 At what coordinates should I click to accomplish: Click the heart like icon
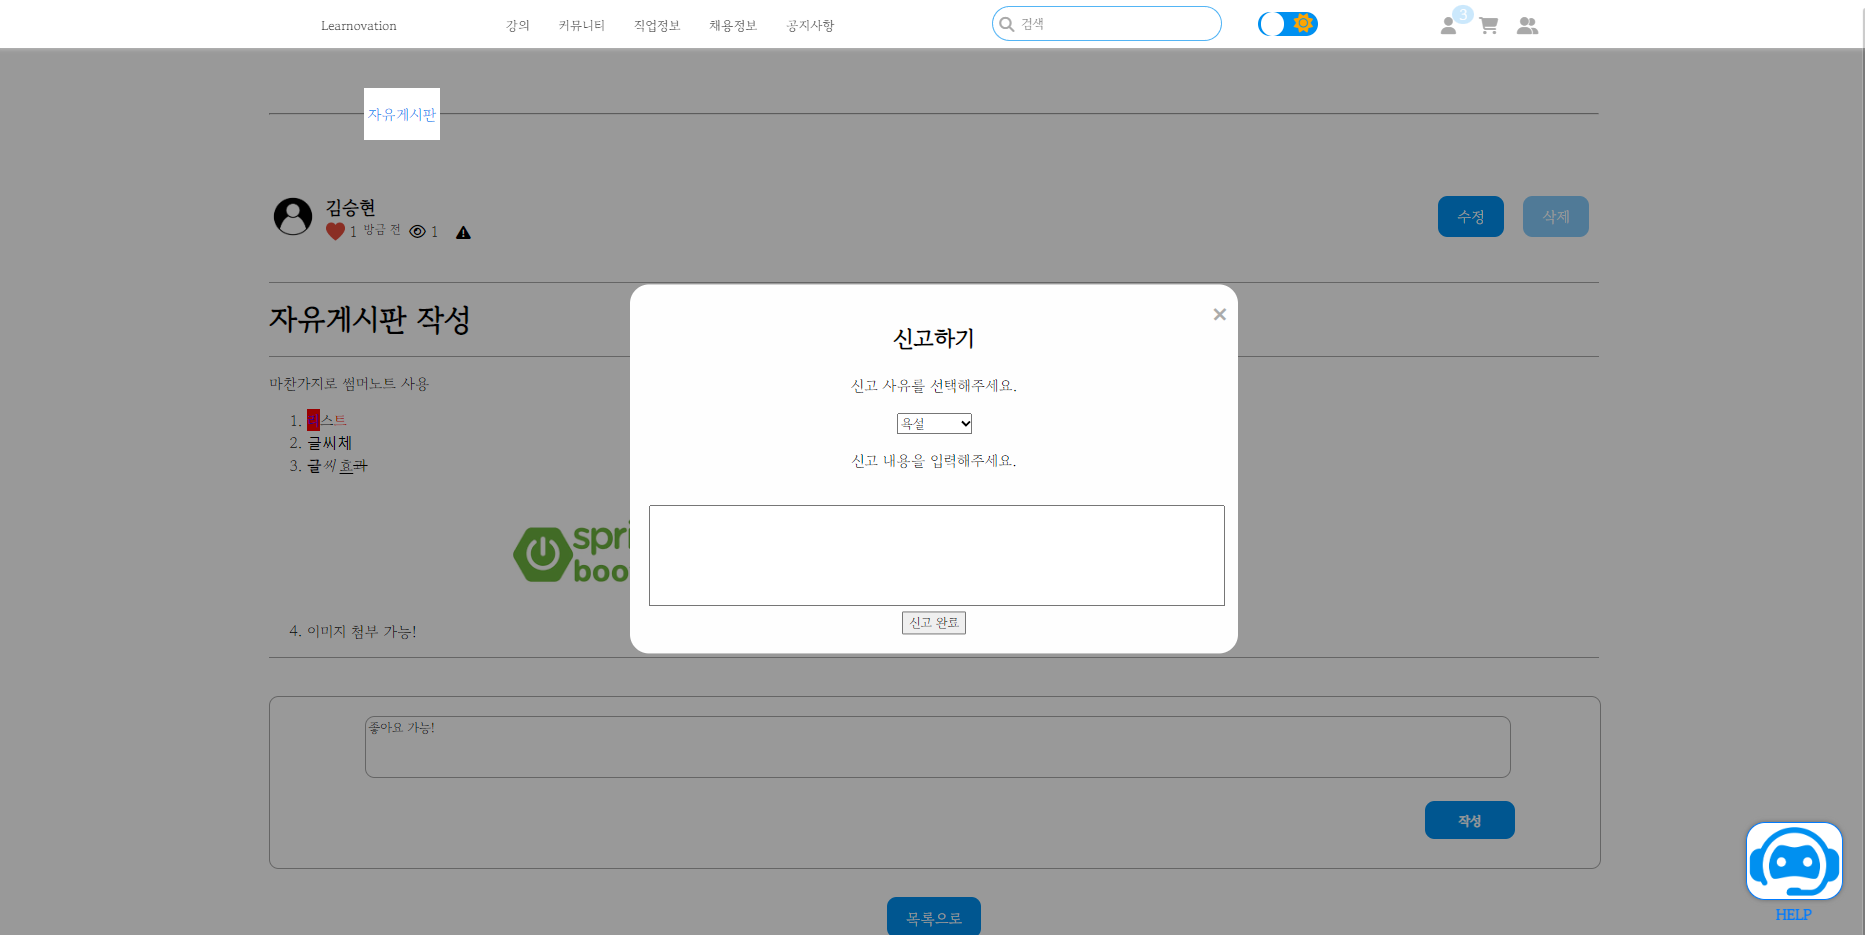click(x=336, y=229)
